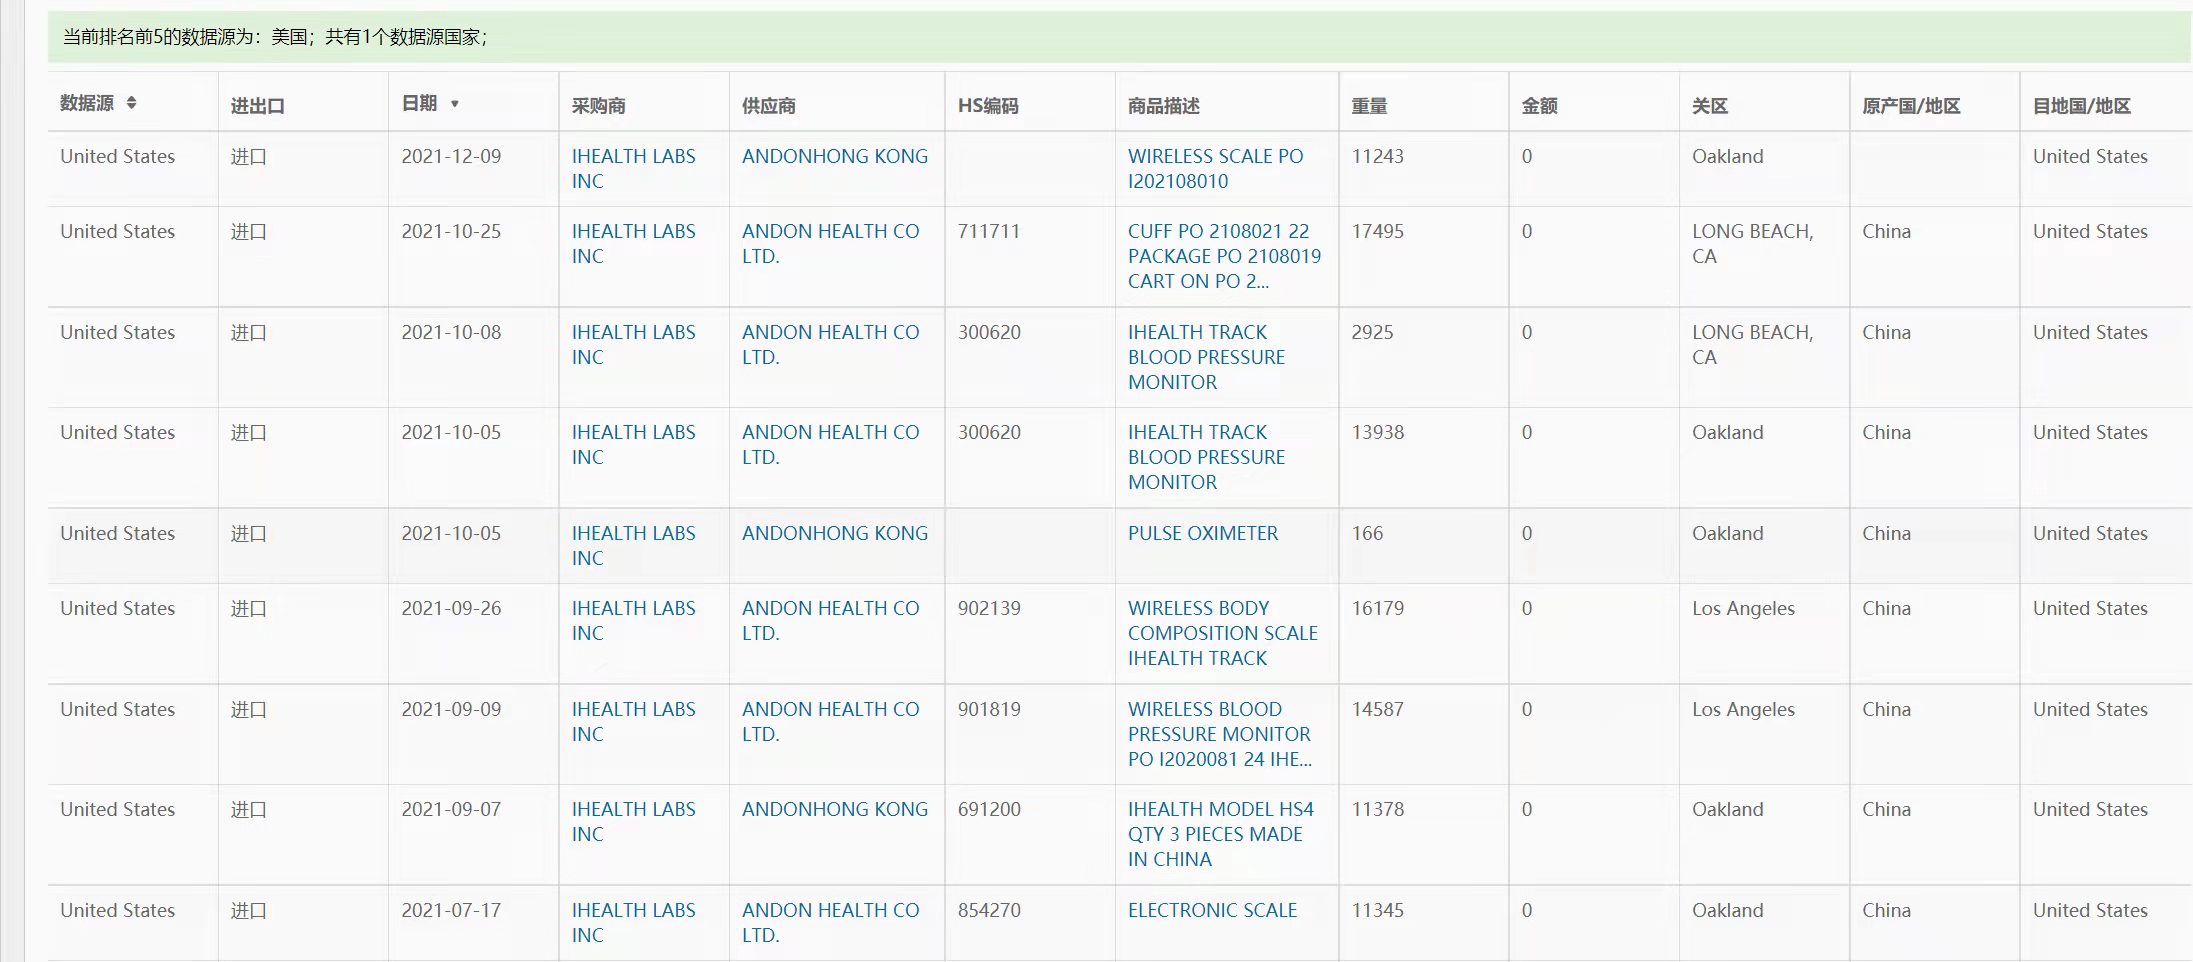The width and height of the screenshot is (2193, 962).
Task: Click the green banner text about 数据源国家
Action: (275, 37)
